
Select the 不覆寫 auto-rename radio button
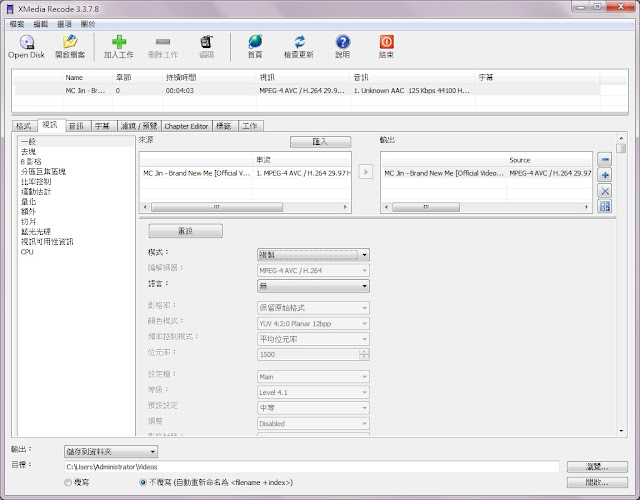point(143,482)
